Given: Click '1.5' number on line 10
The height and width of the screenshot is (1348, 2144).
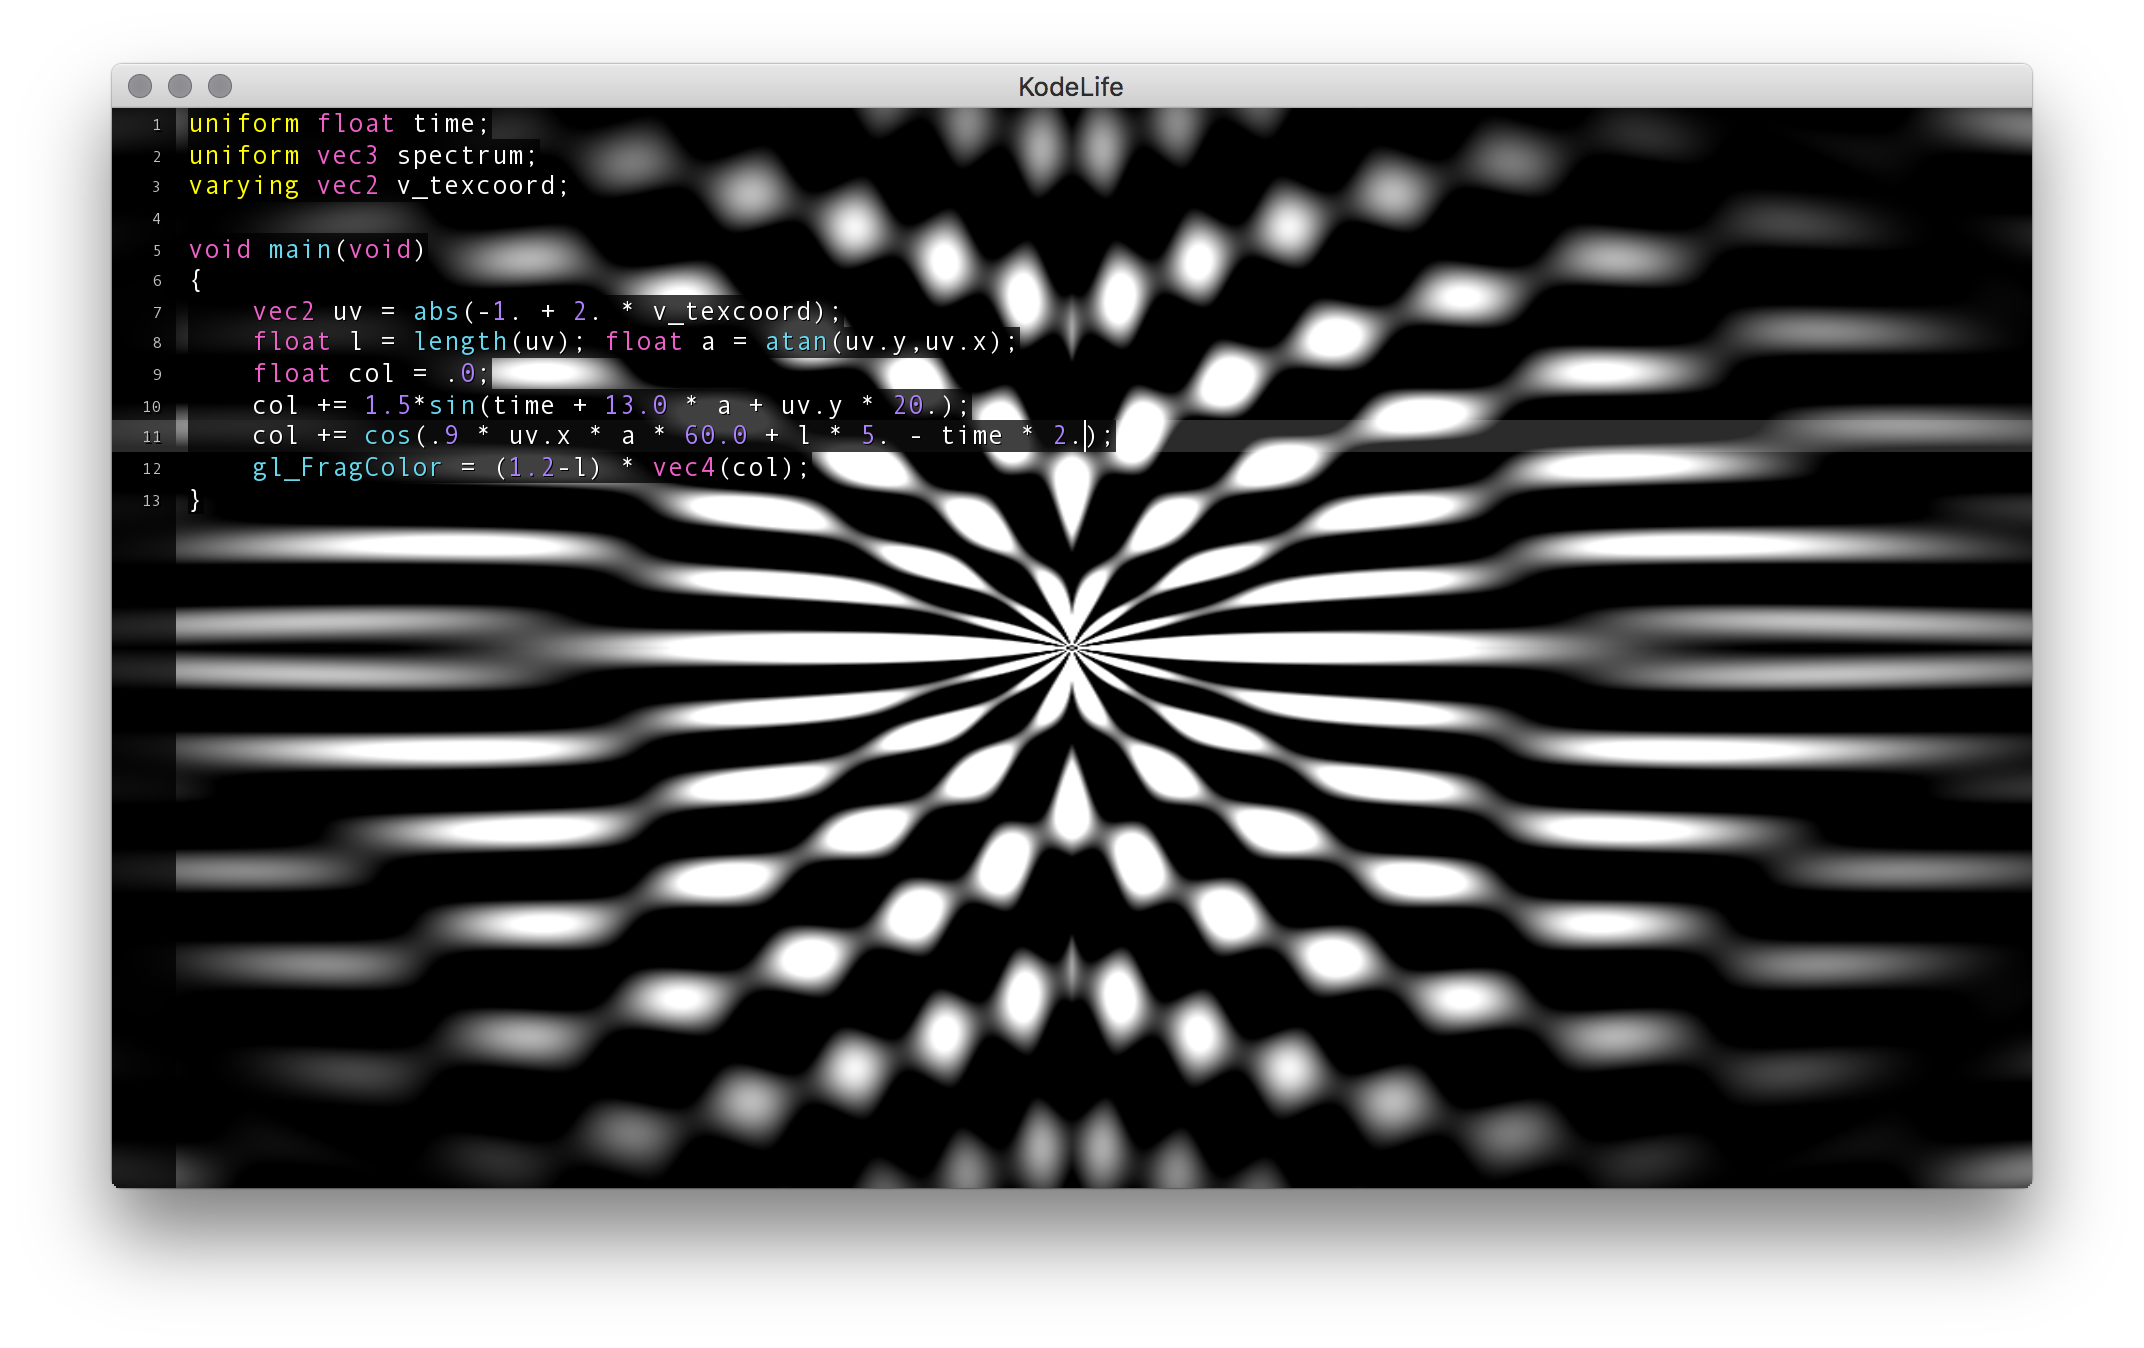Looking at the screenshot, I should [x=388, y=406].
